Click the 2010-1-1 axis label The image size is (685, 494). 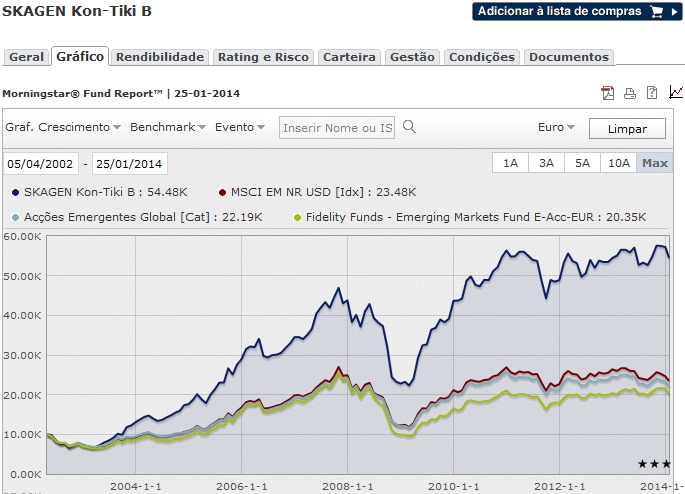(453, 487)
